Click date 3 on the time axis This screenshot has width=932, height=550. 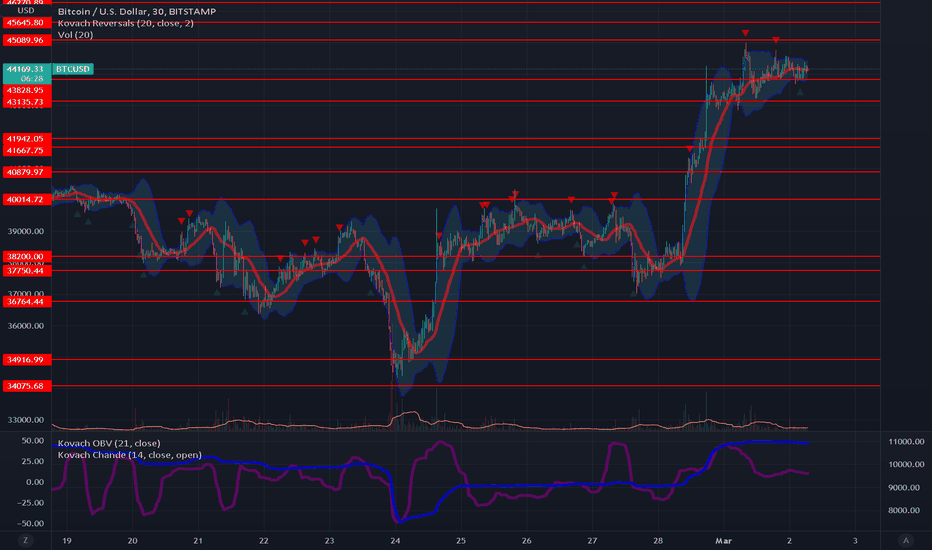855,540
